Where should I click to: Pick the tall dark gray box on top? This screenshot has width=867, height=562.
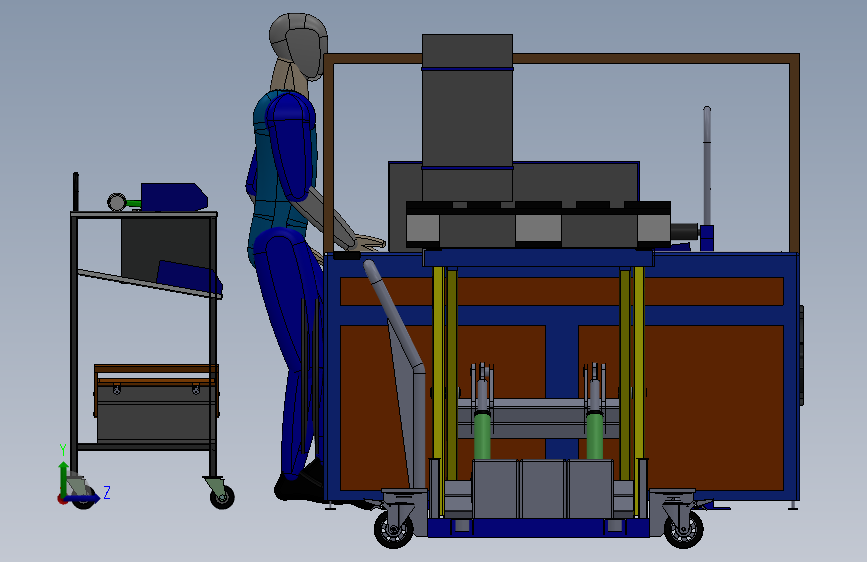point(467,117)
